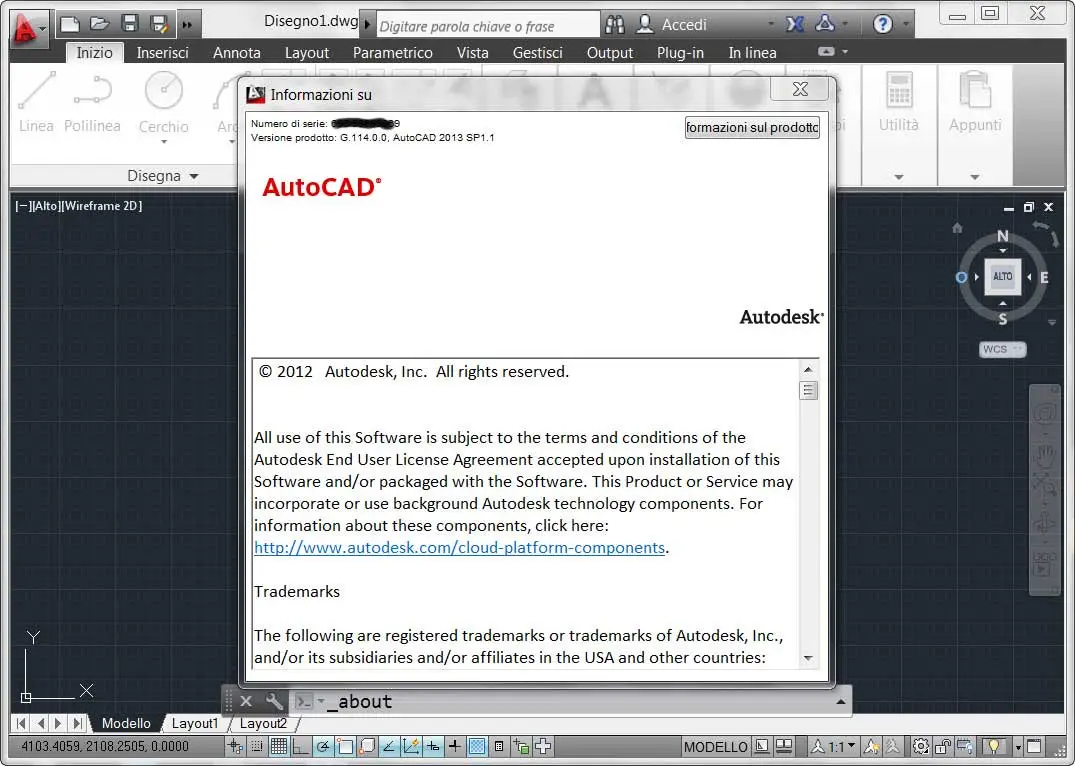The image size is (1075, 766).
Task: Open the Accedi sign-in dropdown
Action: coord(771,25)
